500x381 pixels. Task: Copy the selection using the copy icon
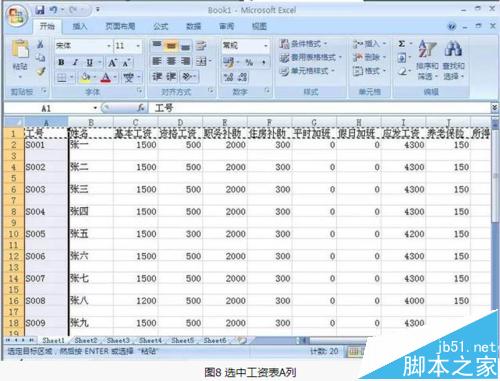click(40, 58)
